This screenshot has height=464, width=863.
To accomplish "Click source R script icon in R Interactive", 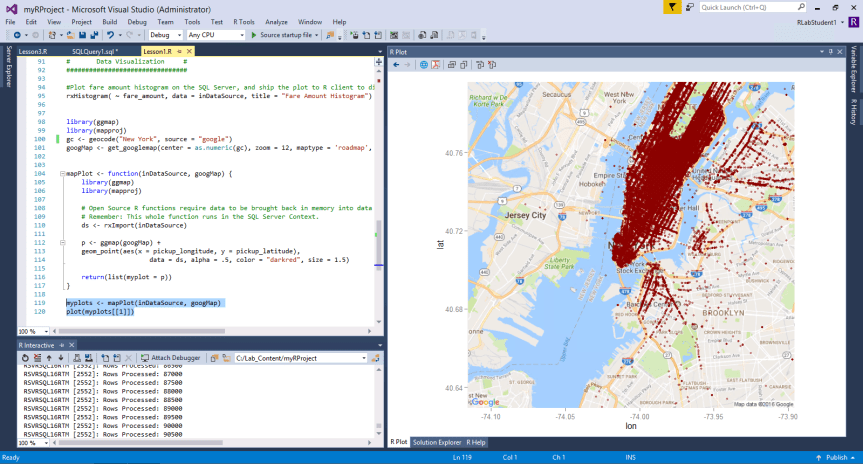I will point(105,358).
